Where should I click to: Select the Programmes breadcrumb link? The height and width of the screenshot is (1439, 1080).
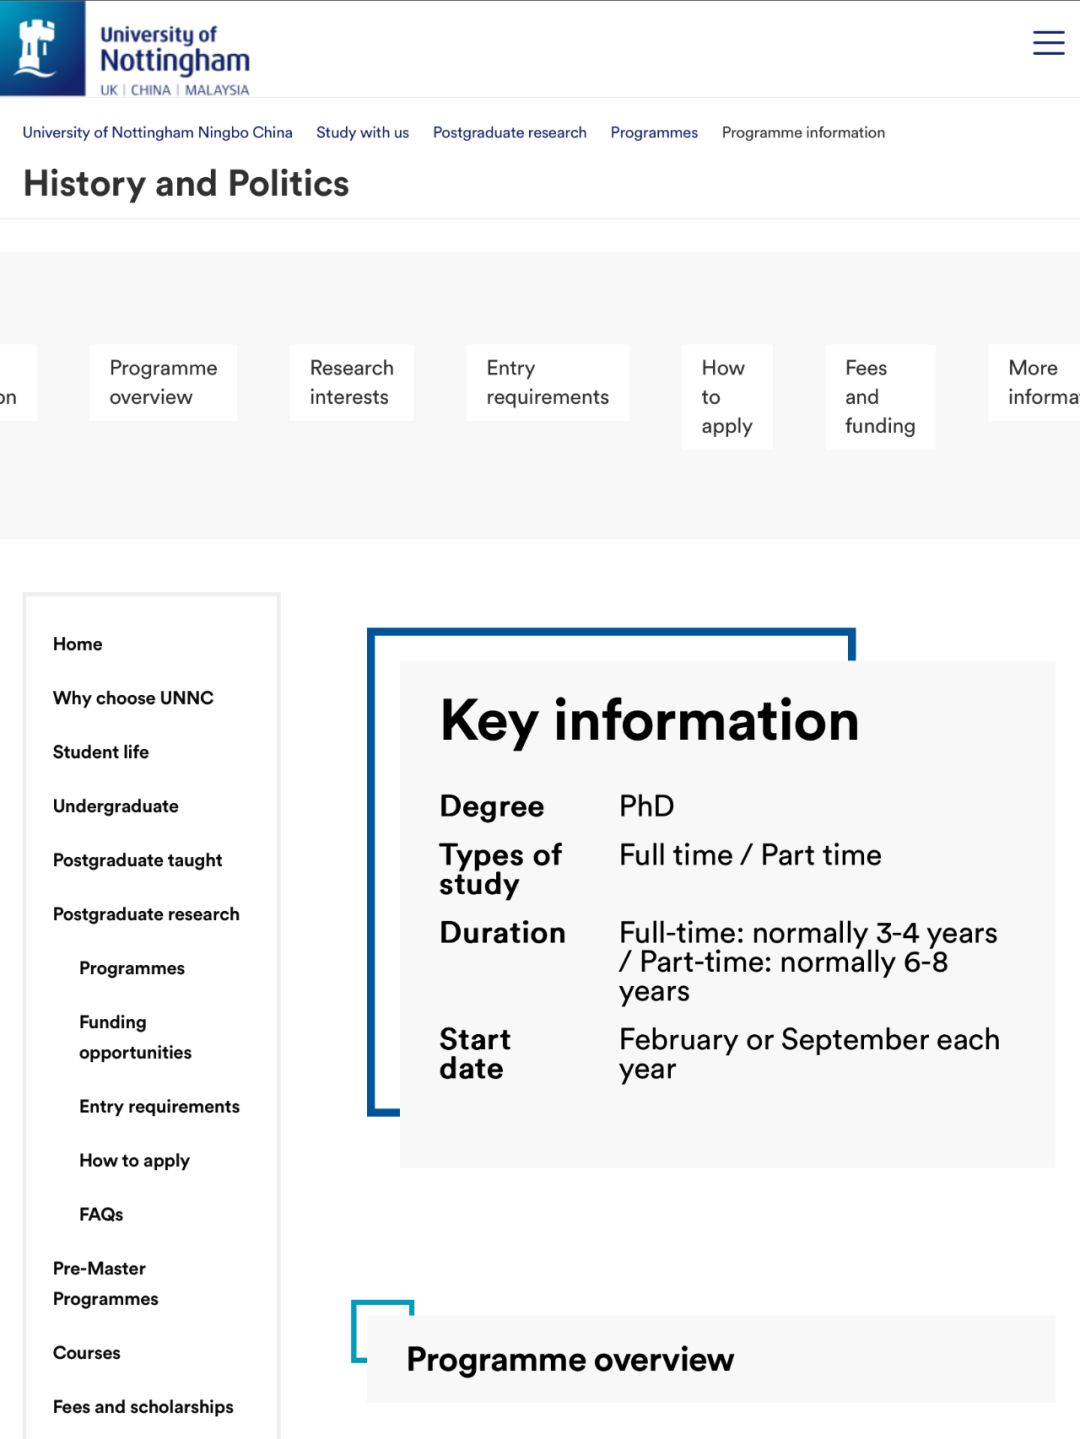point(654,132)
